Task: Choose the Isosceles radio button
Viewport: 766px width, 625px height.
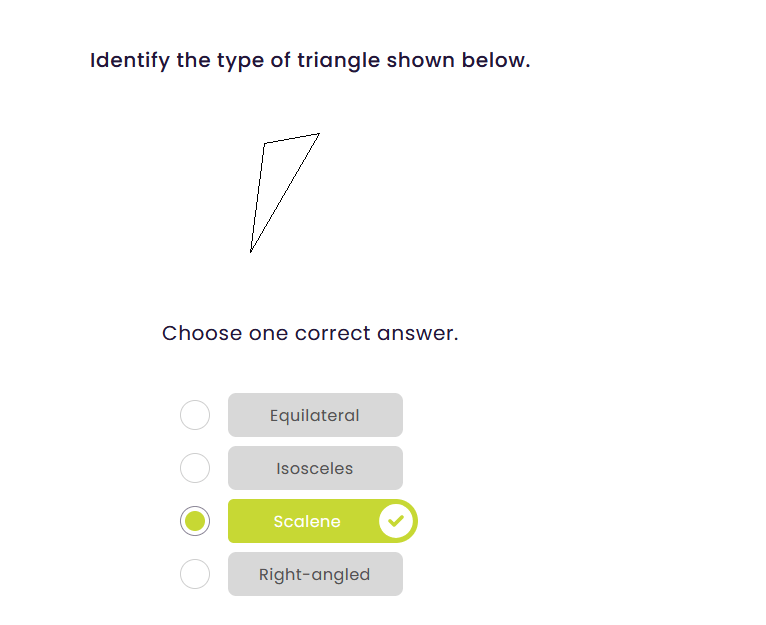Action: click(x=195, y=468)
